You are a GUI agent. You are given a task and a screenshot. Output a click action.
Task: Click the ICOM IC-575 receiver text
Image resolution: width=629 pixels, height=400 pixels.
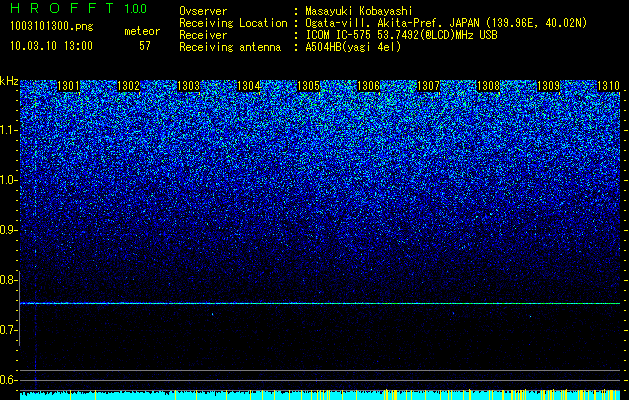[x=401, y=35]
